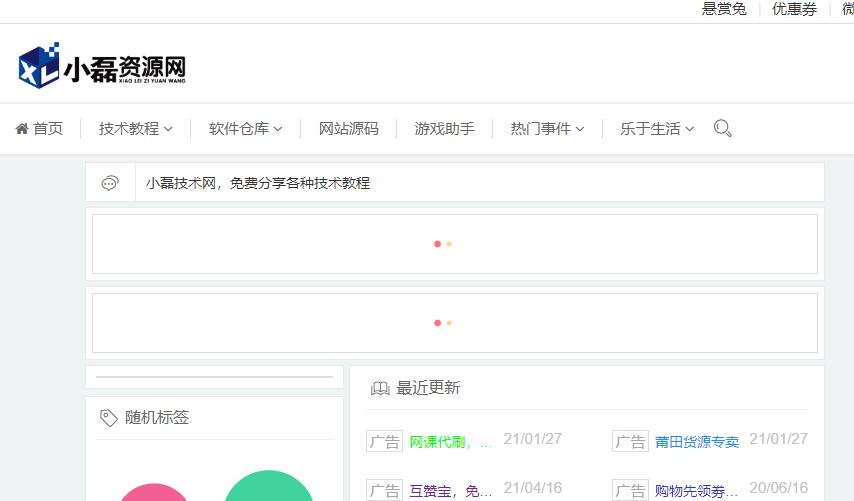Click the 购物先领券 ad link

(696, 491)
